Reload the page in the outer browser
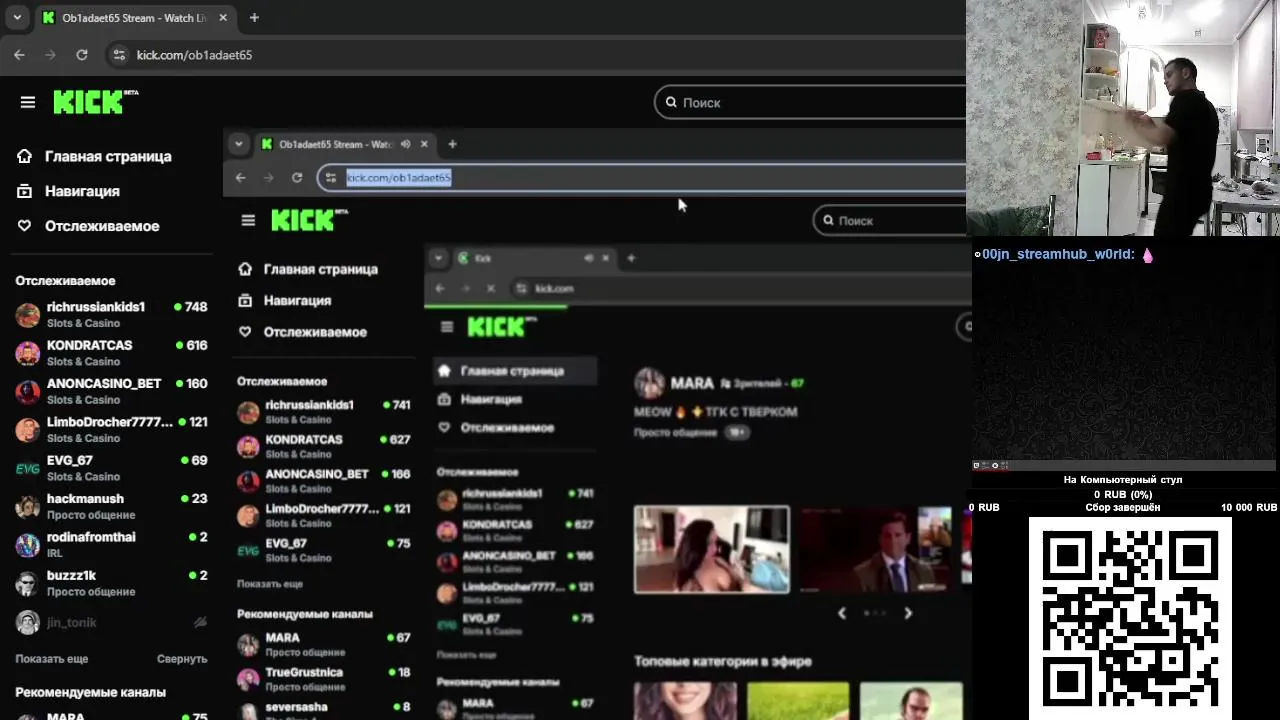The height and width of the screenshot is (720, 1280). pos(82,55)
